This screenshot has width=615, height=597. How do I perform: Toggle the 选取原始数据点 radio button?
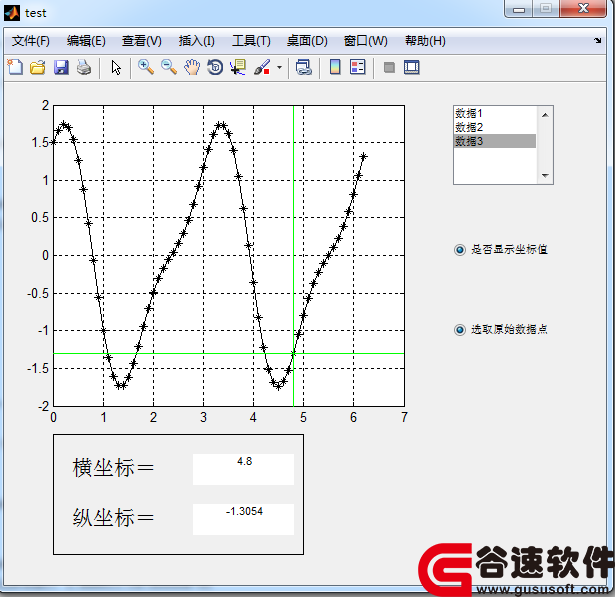coord(460,330)
